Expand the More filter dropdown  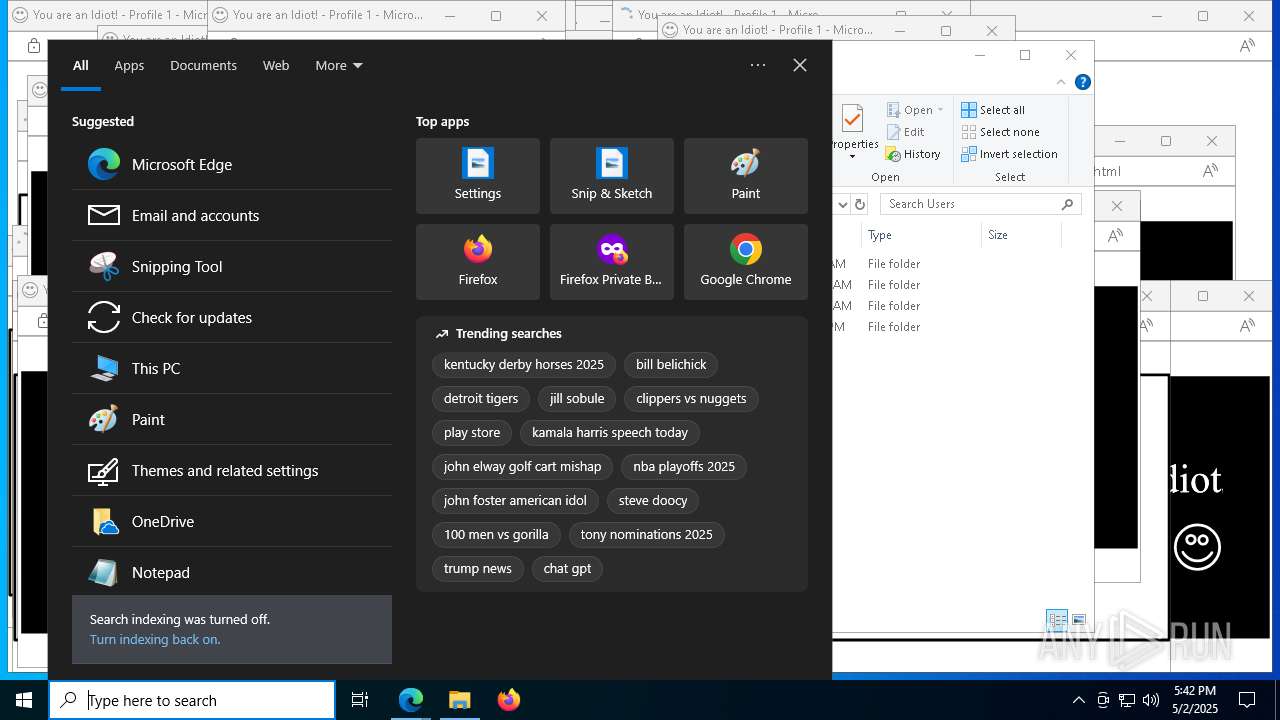339,65
